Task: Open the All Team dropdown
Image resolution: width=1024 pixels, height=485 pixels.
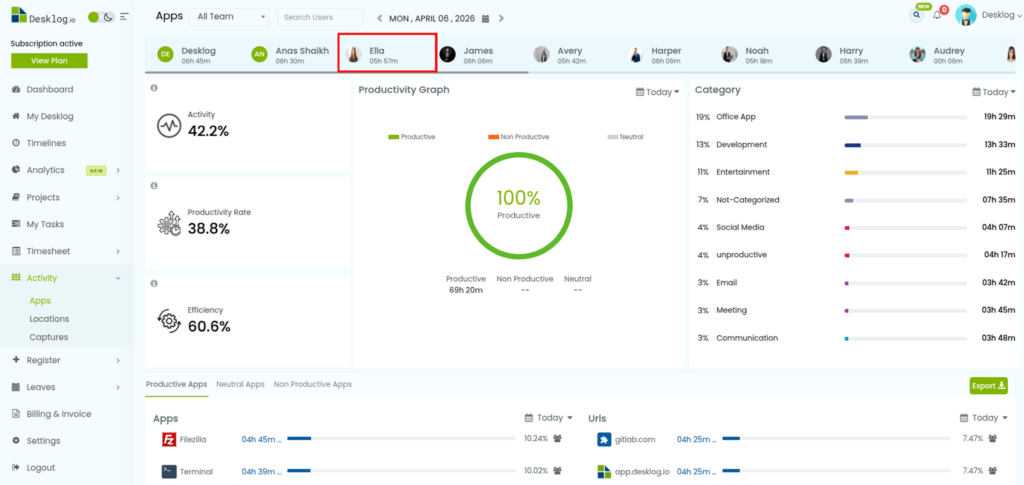Action: click(x=231, y=17)
